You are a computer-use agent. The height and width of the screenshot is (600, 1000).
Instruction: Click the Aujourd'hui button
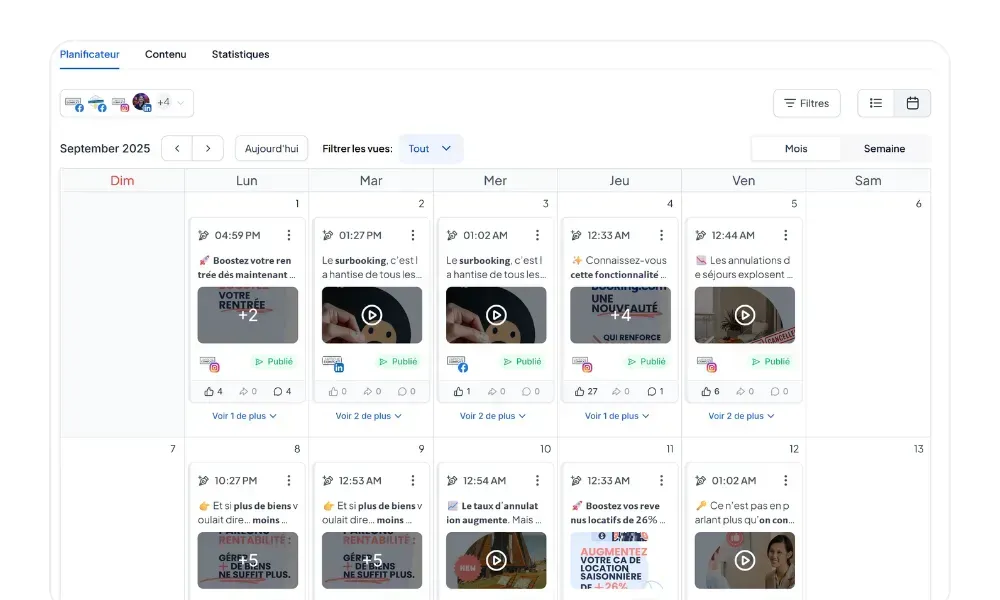point(271,147)
